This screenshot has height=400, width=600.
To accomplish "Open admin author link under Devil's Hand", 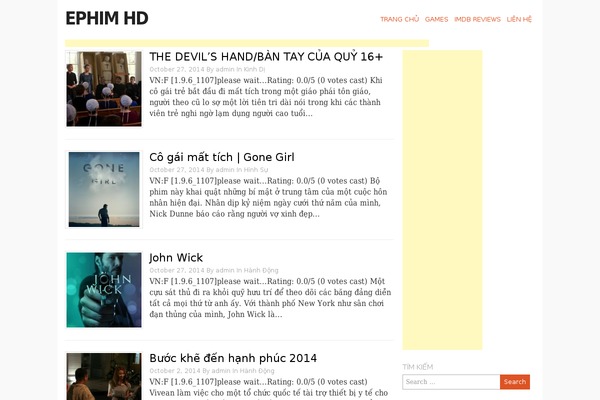I will point(225,69).
